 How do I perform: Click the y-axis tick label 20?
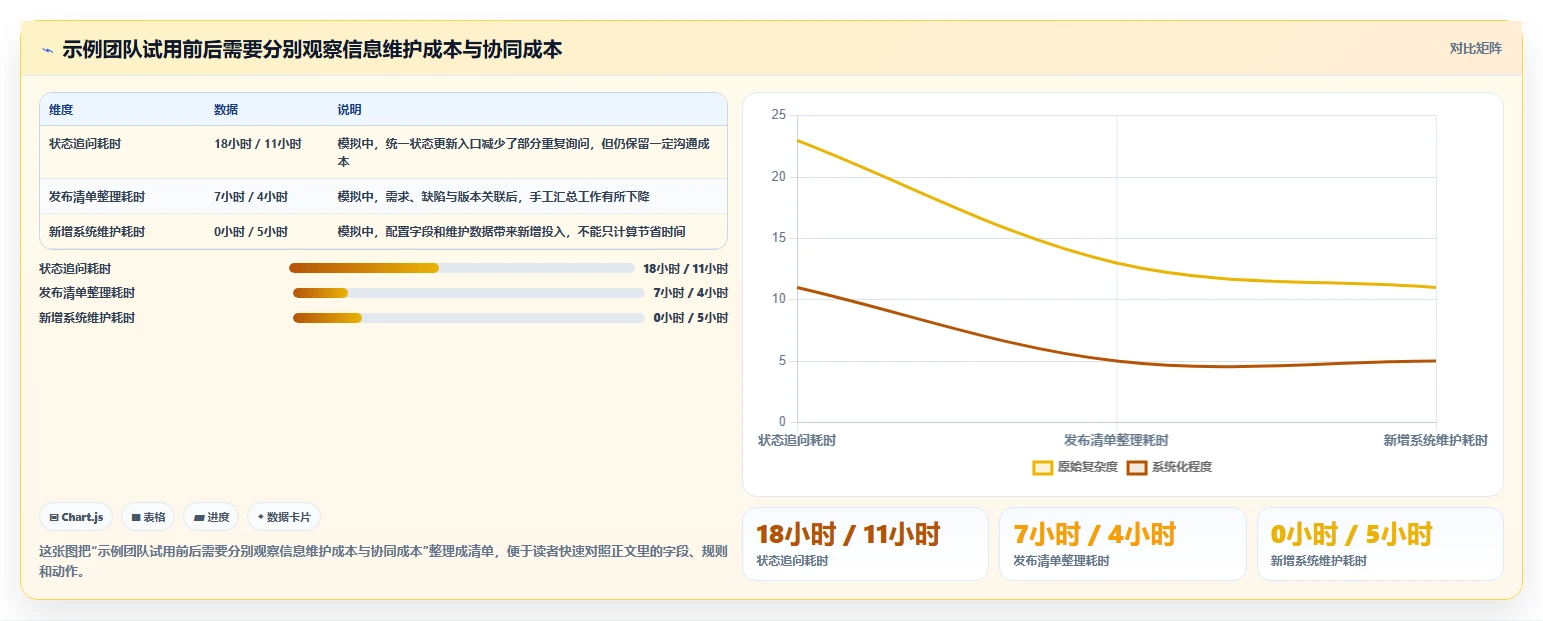[x=779, y=177]
